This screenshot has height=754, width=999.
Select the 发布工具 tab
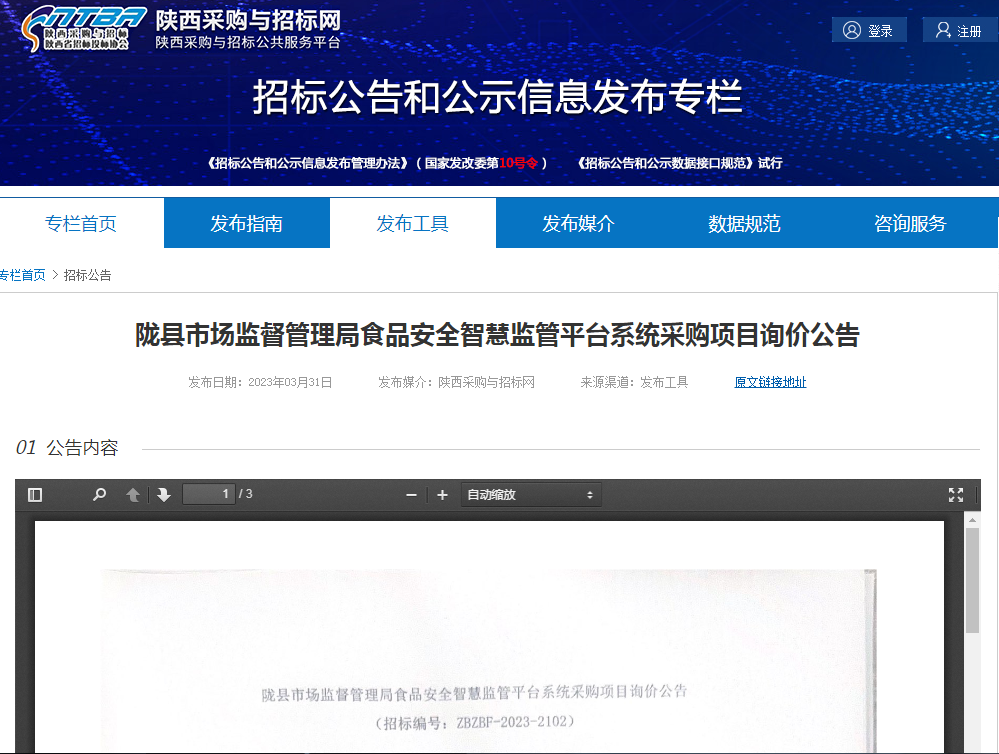412,223
